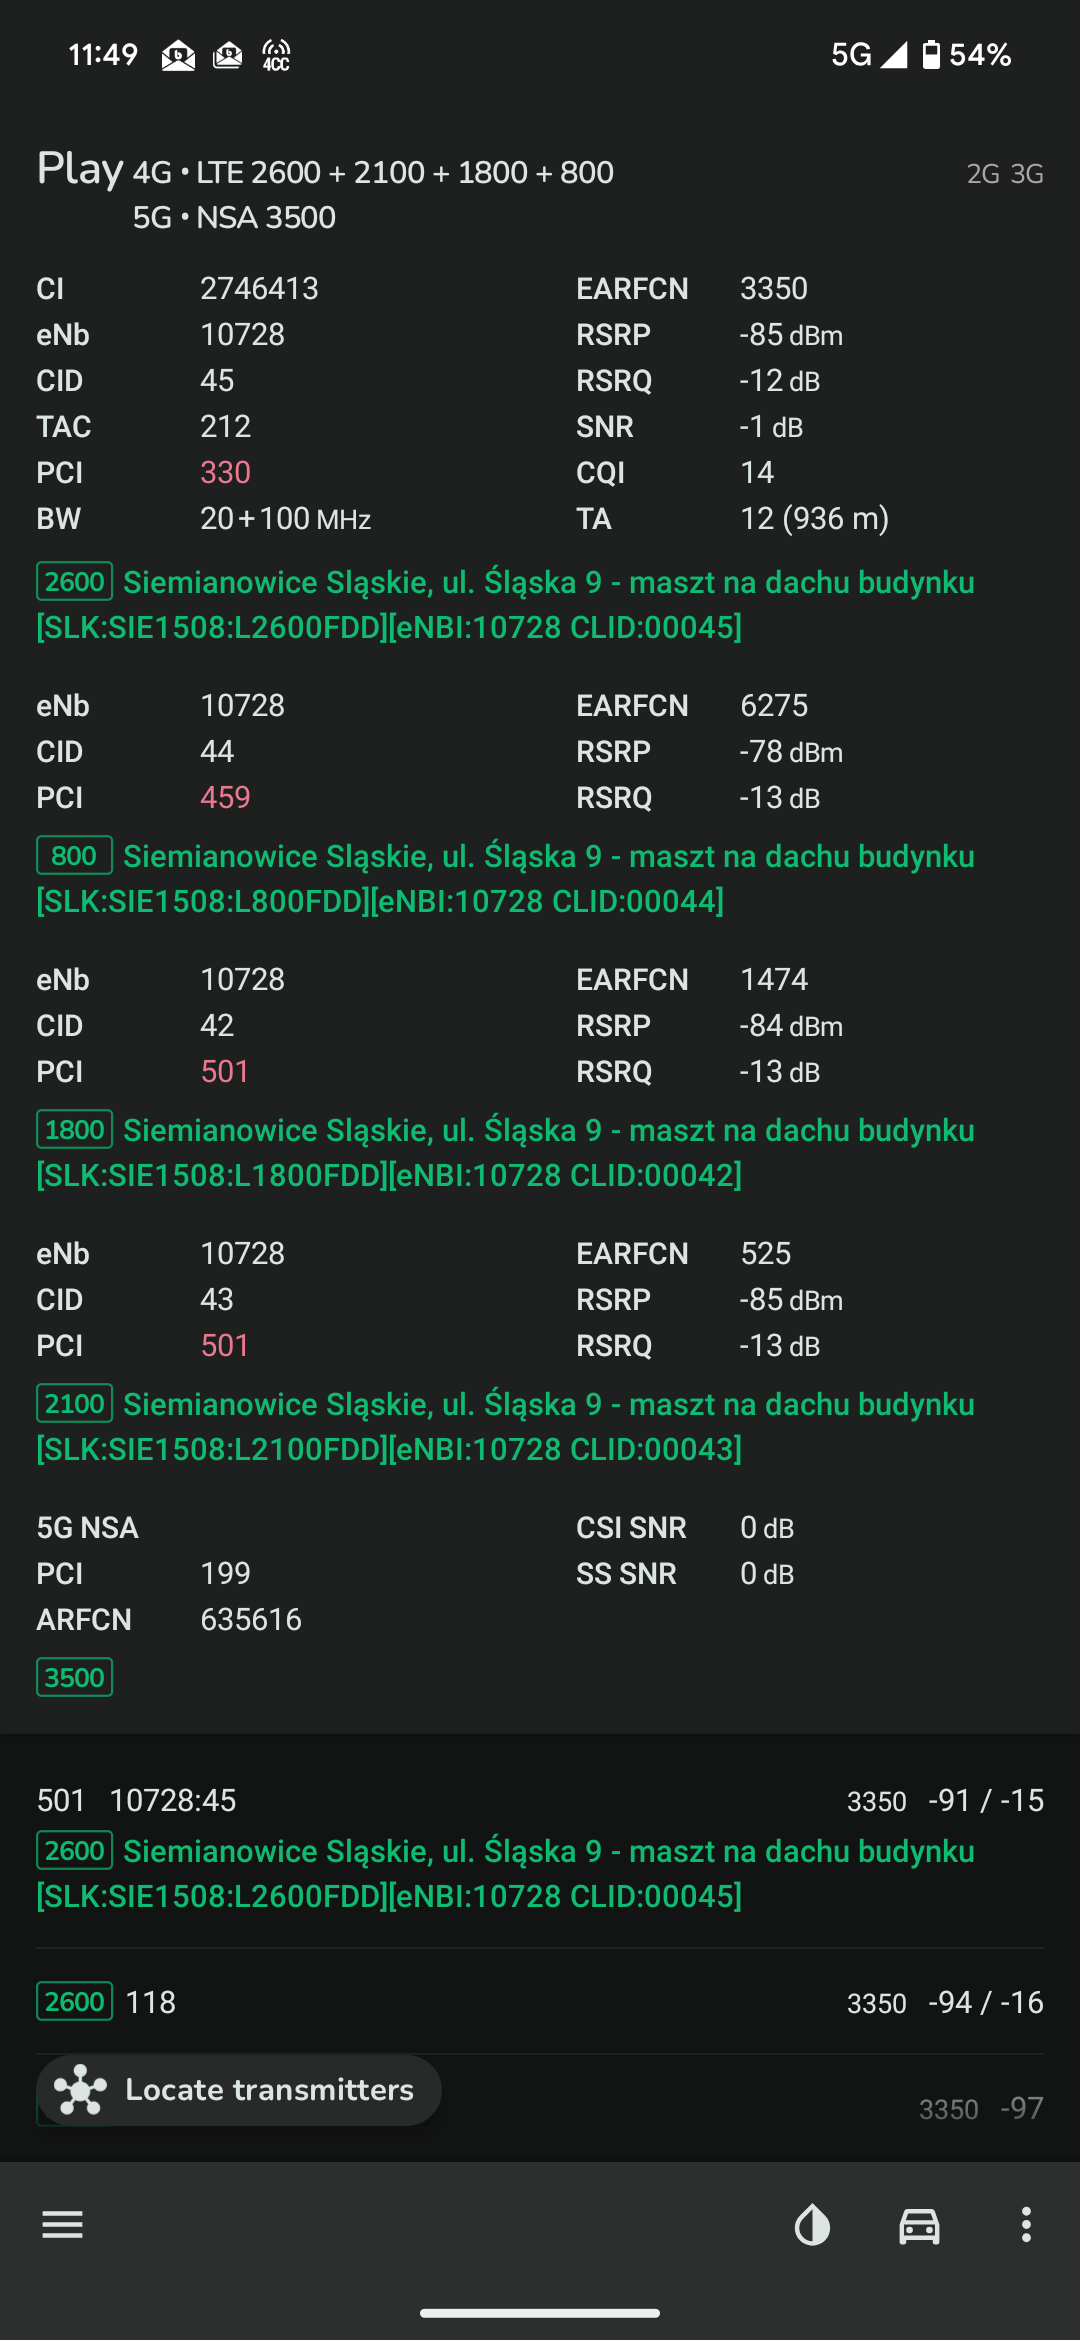Select neighbor cell row 501 10728:45

click(x=540, y=1848)
